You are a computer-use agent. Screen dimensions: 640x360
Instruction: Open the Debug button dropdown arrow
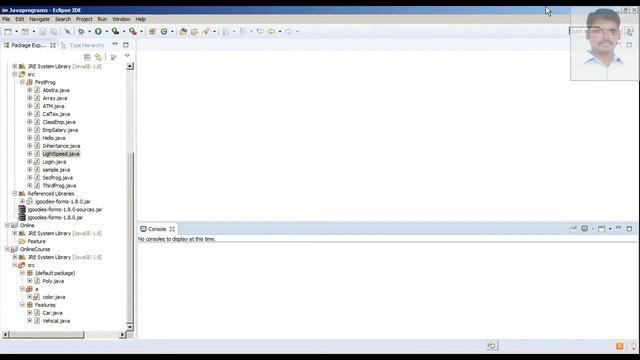click(89, 31)
